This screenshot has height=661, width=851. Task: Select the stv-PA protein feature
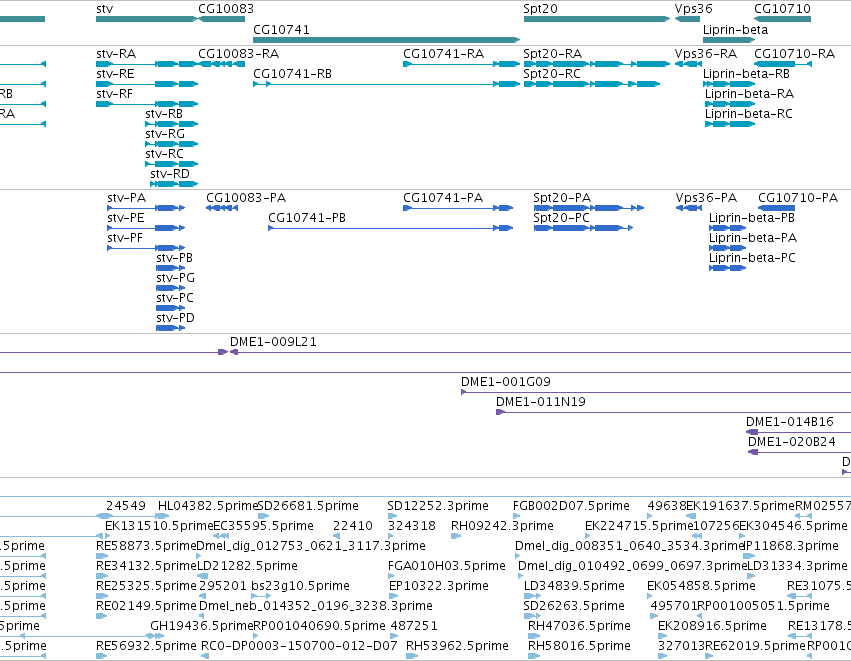pos(146,208)
